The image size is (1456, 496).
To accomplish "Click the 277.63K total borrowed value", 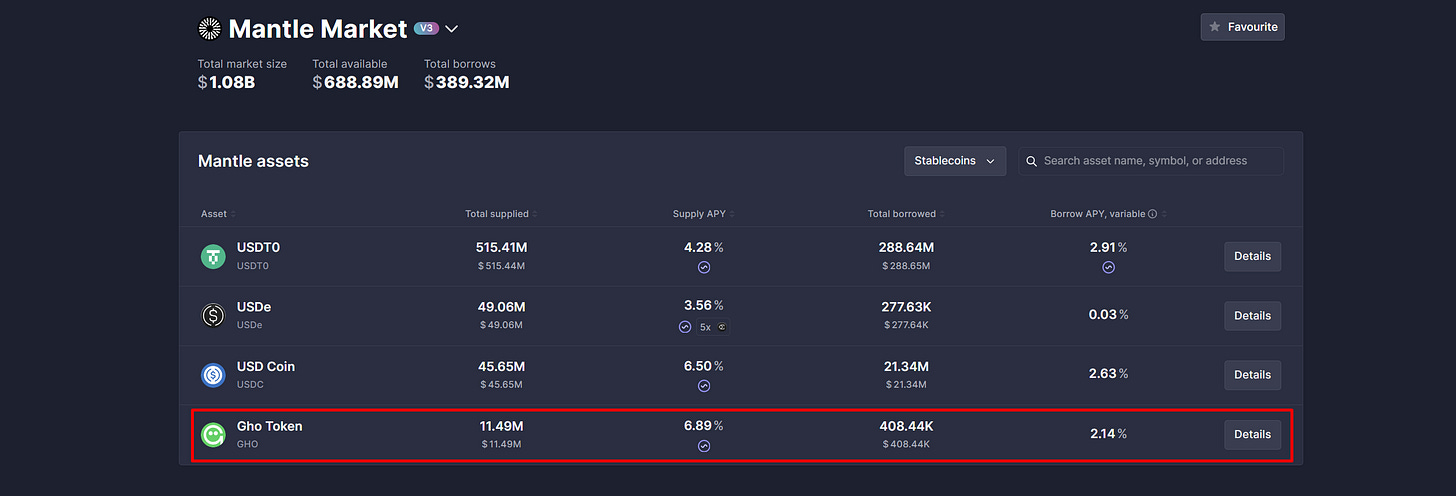I will 906,307.
